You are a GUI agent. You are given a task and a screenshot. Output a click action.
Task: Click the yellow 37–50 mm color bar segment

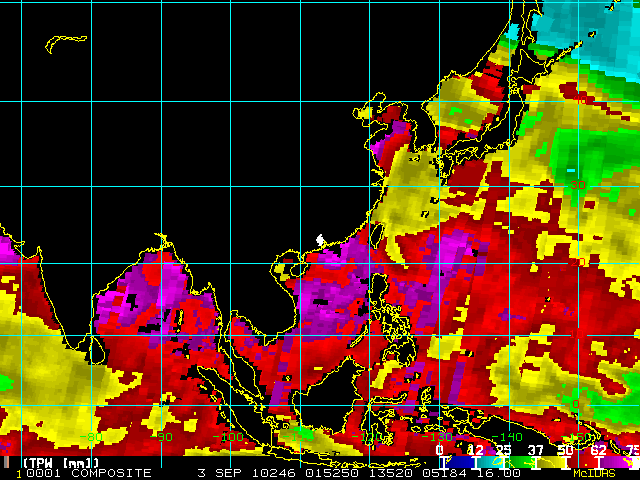point(551,462)
